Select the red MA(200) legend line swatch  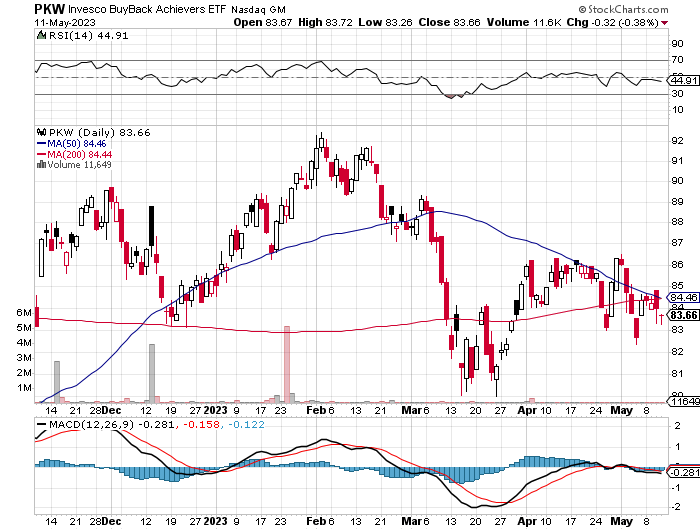(x=42, y=154)
